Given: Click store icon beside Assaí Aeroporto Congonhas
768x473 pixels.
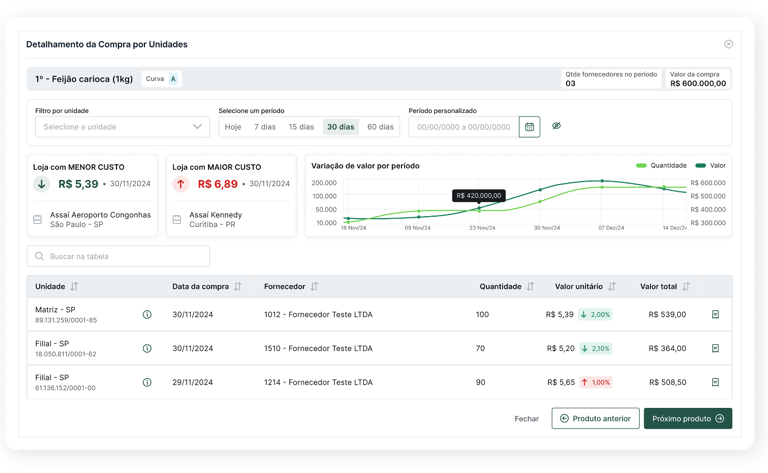Looking at the screenshot, I should [x=37, y=219].
